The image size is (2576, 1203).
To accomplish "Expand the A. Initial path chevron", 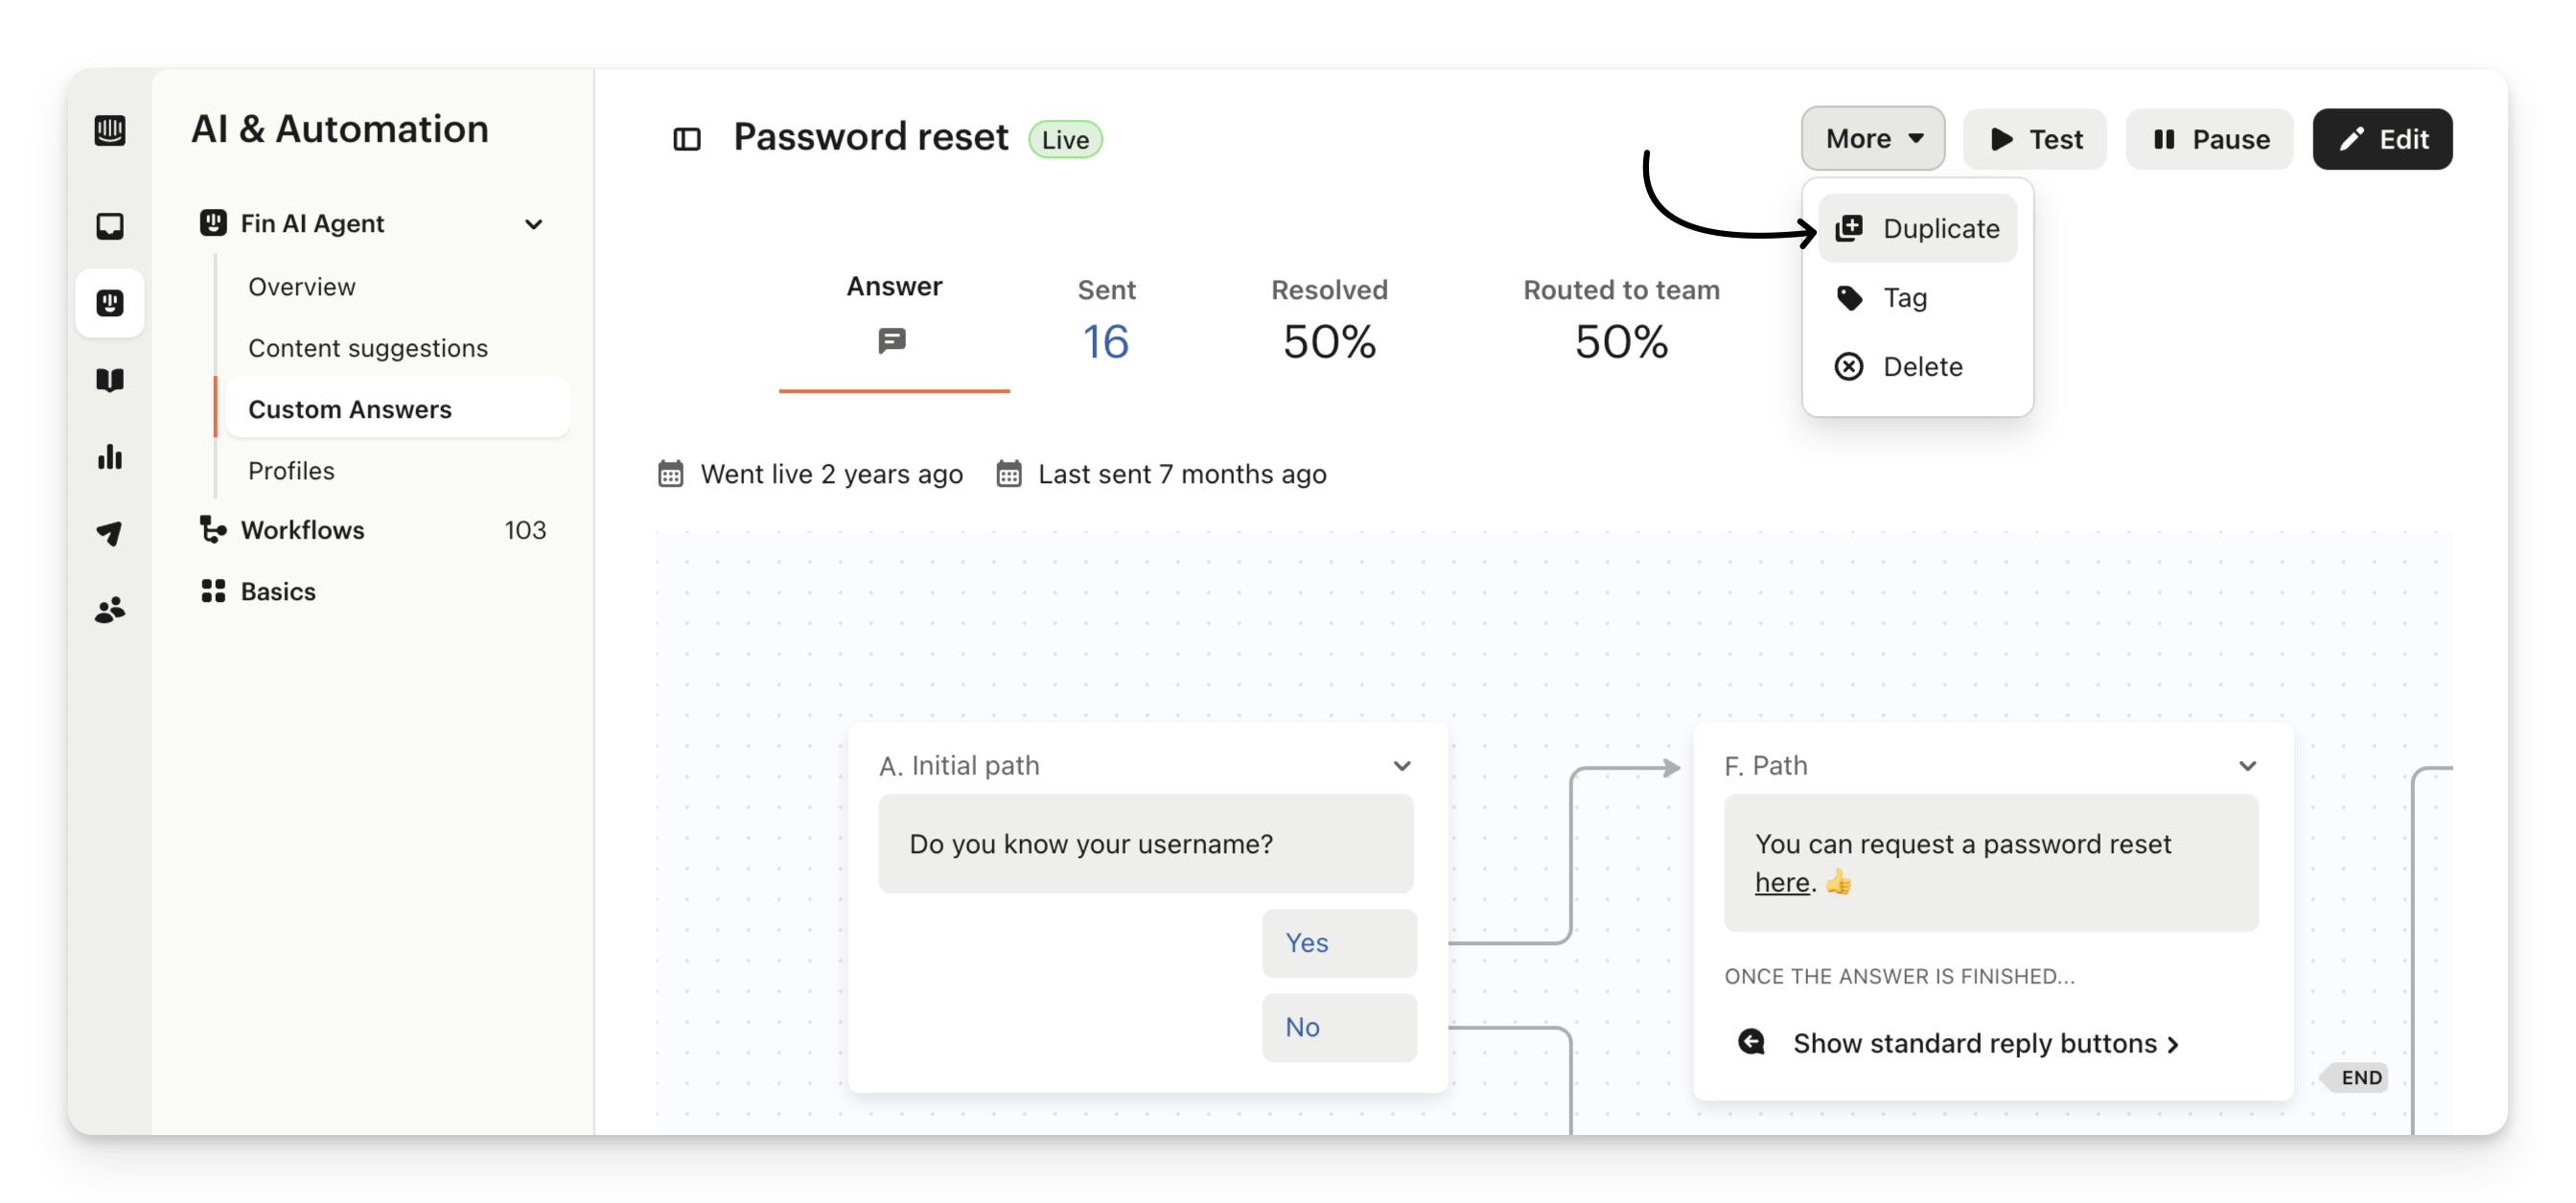I will coord(1402,766).
